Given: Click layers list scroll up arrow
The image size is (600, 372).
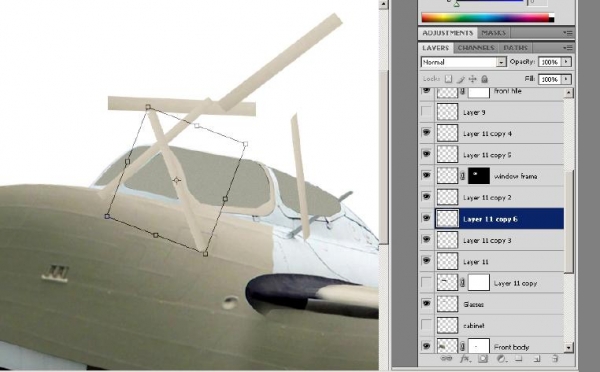Looking at the screenshot, I should point(569,93).
